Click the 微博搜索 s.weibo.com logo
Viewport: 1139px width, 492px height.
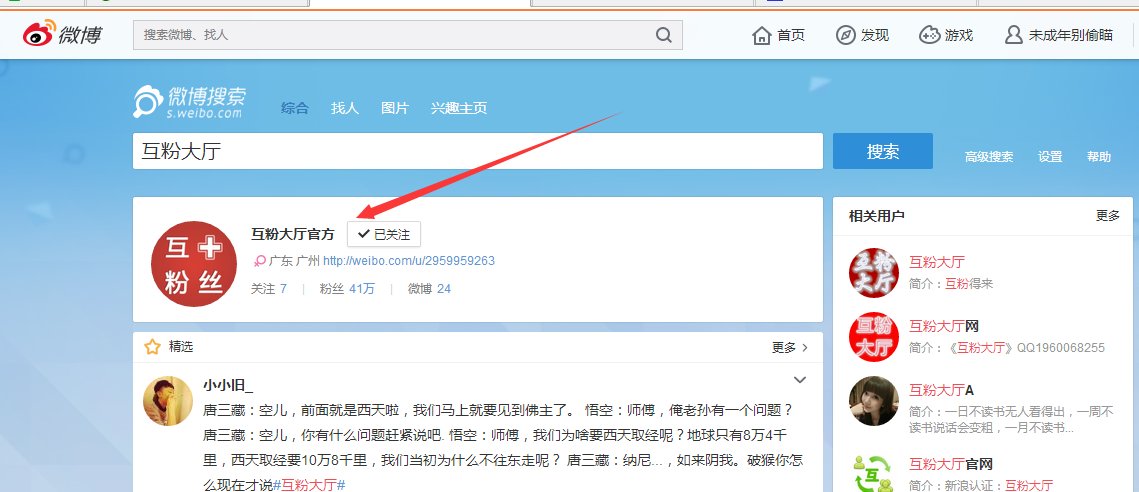pyautogui.click(x=190, y=102)
